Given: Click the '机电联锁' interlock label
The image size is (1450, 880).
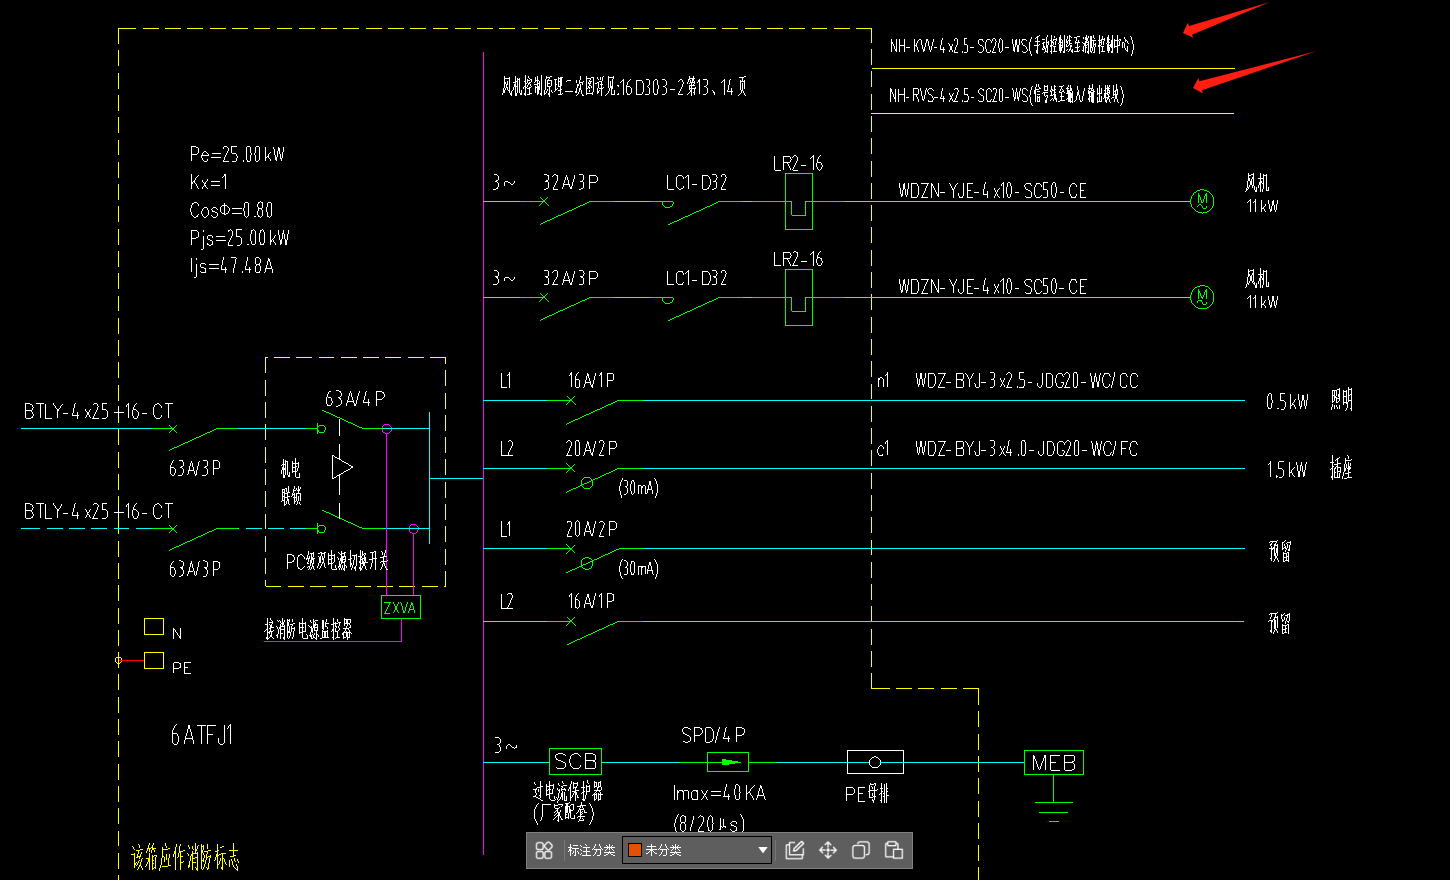Looking at the screenshot, I should pos(291,482).
